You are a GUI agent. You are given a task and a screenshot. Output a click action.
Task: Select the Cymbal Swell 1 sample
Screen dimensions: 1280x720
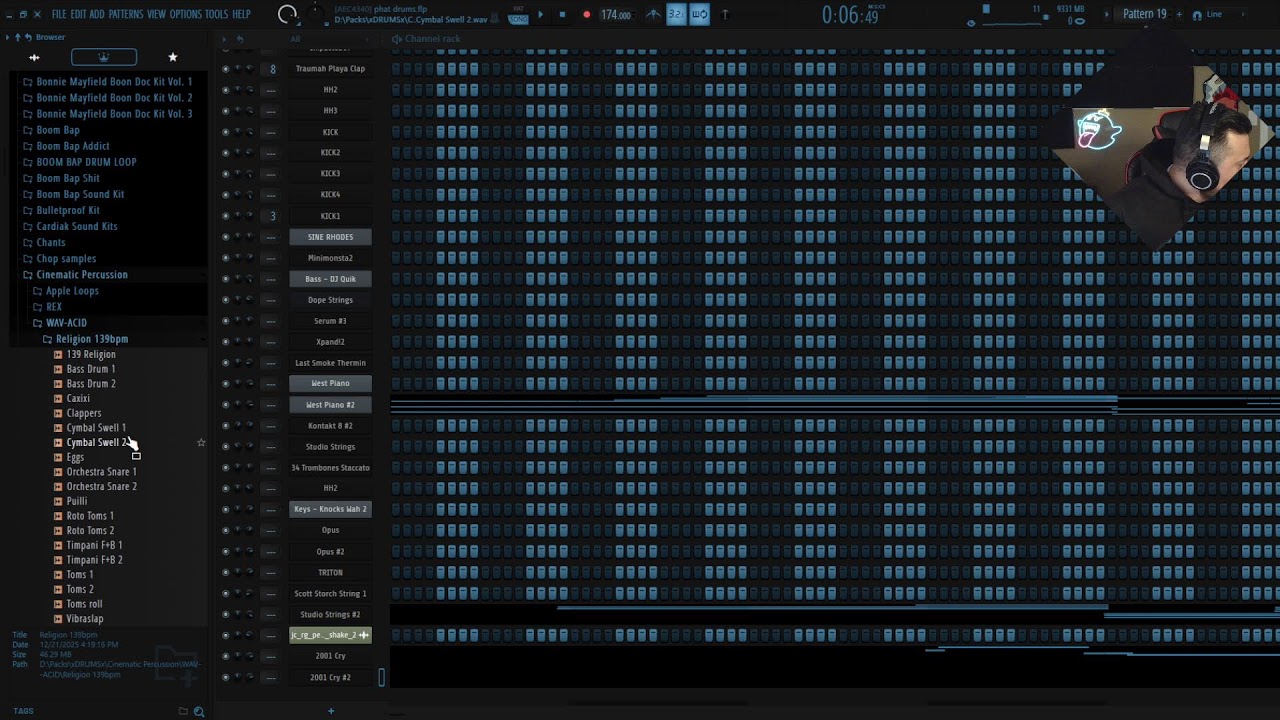[x=96, y=428]
